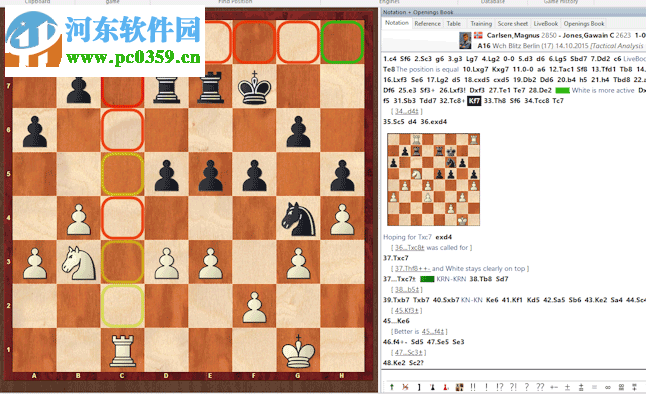
Task: Jump to move 26.Lxf3! in notation
Action: point(452,90)
